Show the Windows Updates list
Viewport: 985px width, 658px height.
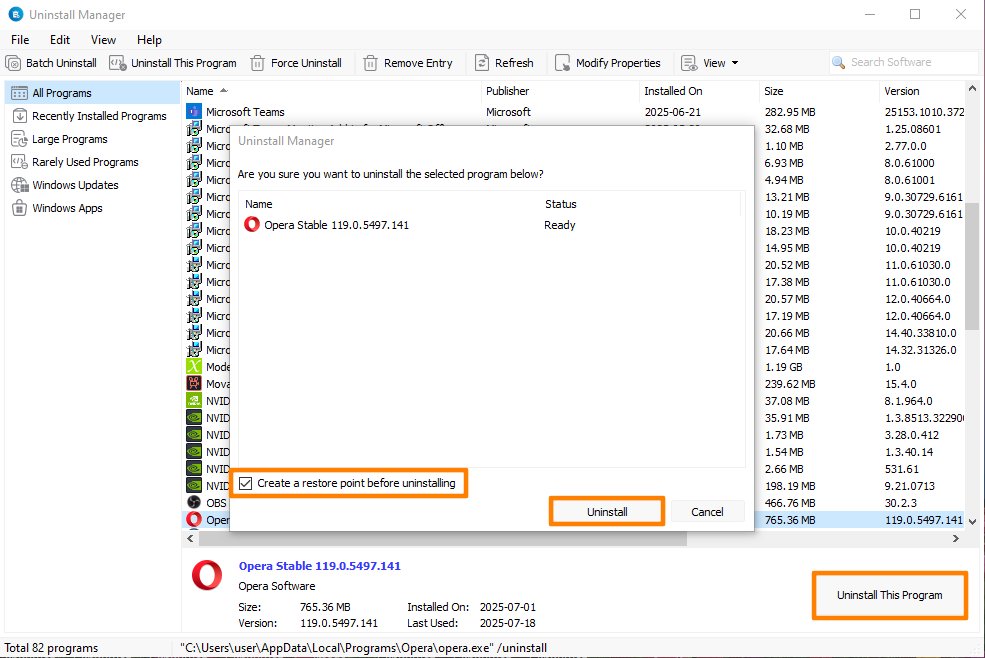point(75,185)
